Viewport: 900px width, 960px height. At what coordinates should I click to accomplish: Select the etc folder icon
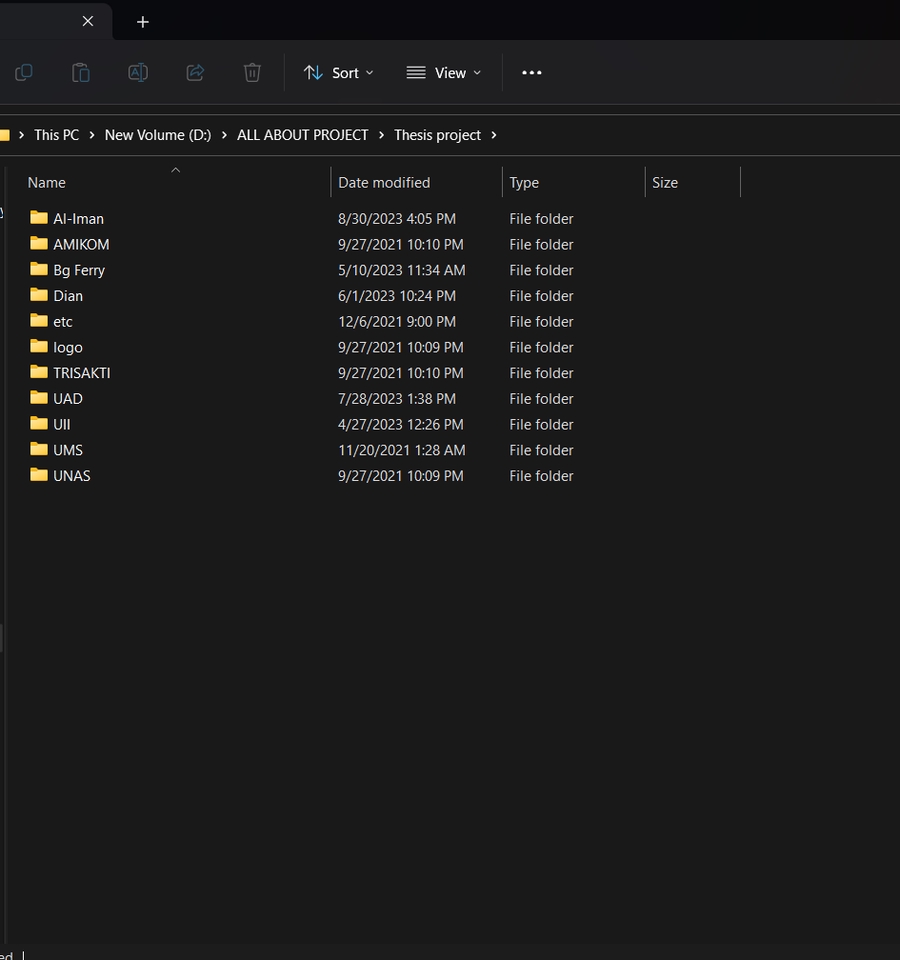[x=39, y=320]
